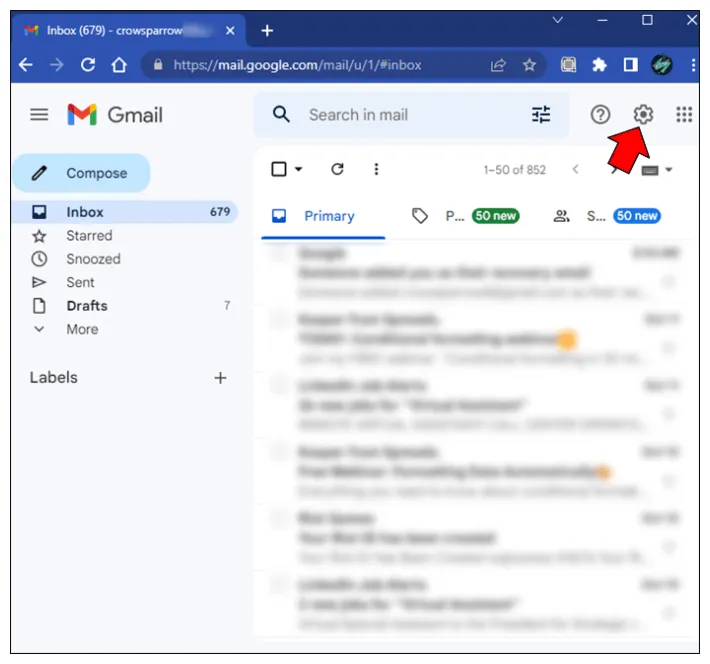710x664 pixels.
Task: Open the browser profile avatar
Action: [662, 65]
